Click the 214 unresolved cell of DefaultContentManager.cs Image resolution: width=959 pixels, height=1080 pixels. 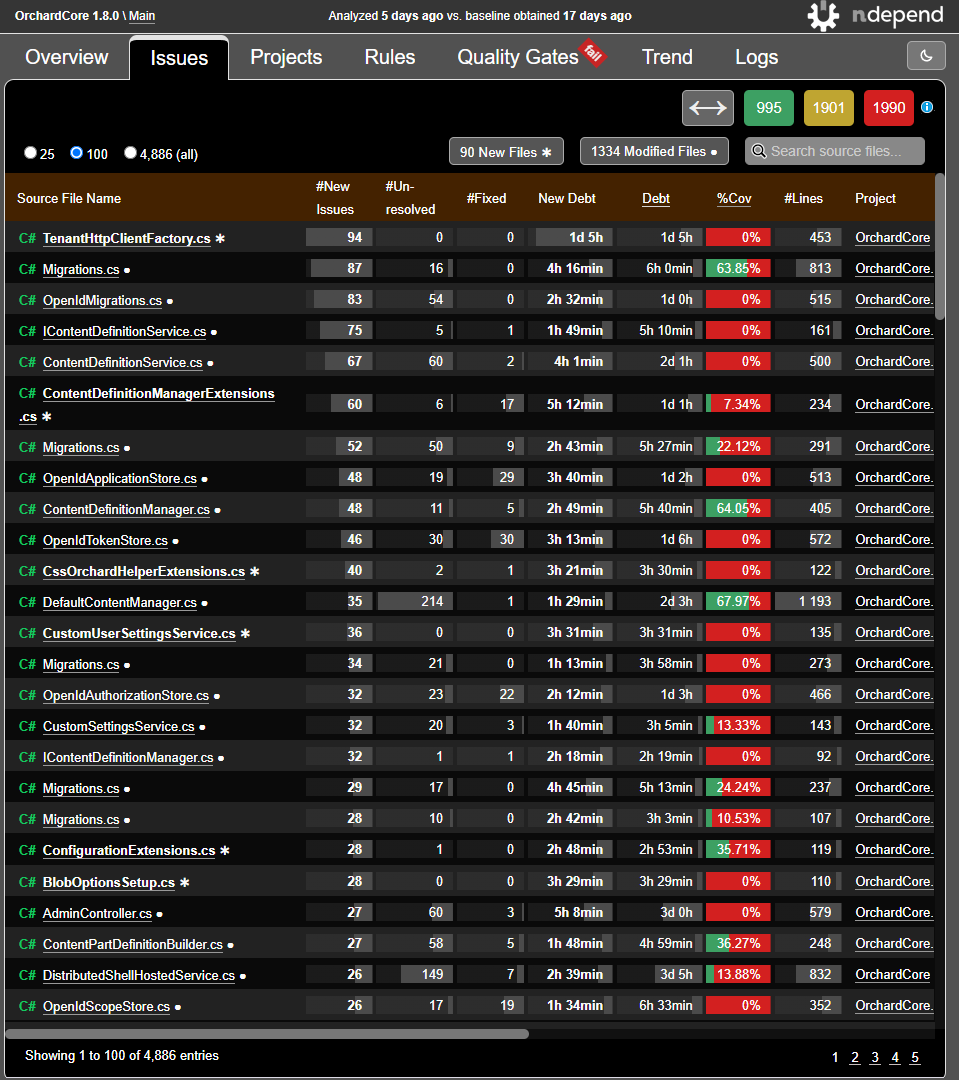tap(415, 601)
